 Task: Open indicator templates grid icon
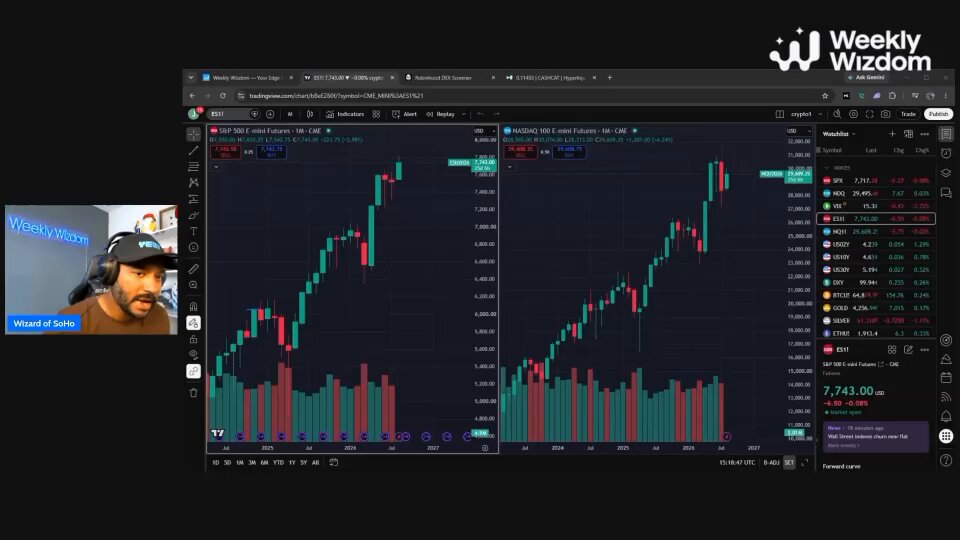[x=376, y=114]
